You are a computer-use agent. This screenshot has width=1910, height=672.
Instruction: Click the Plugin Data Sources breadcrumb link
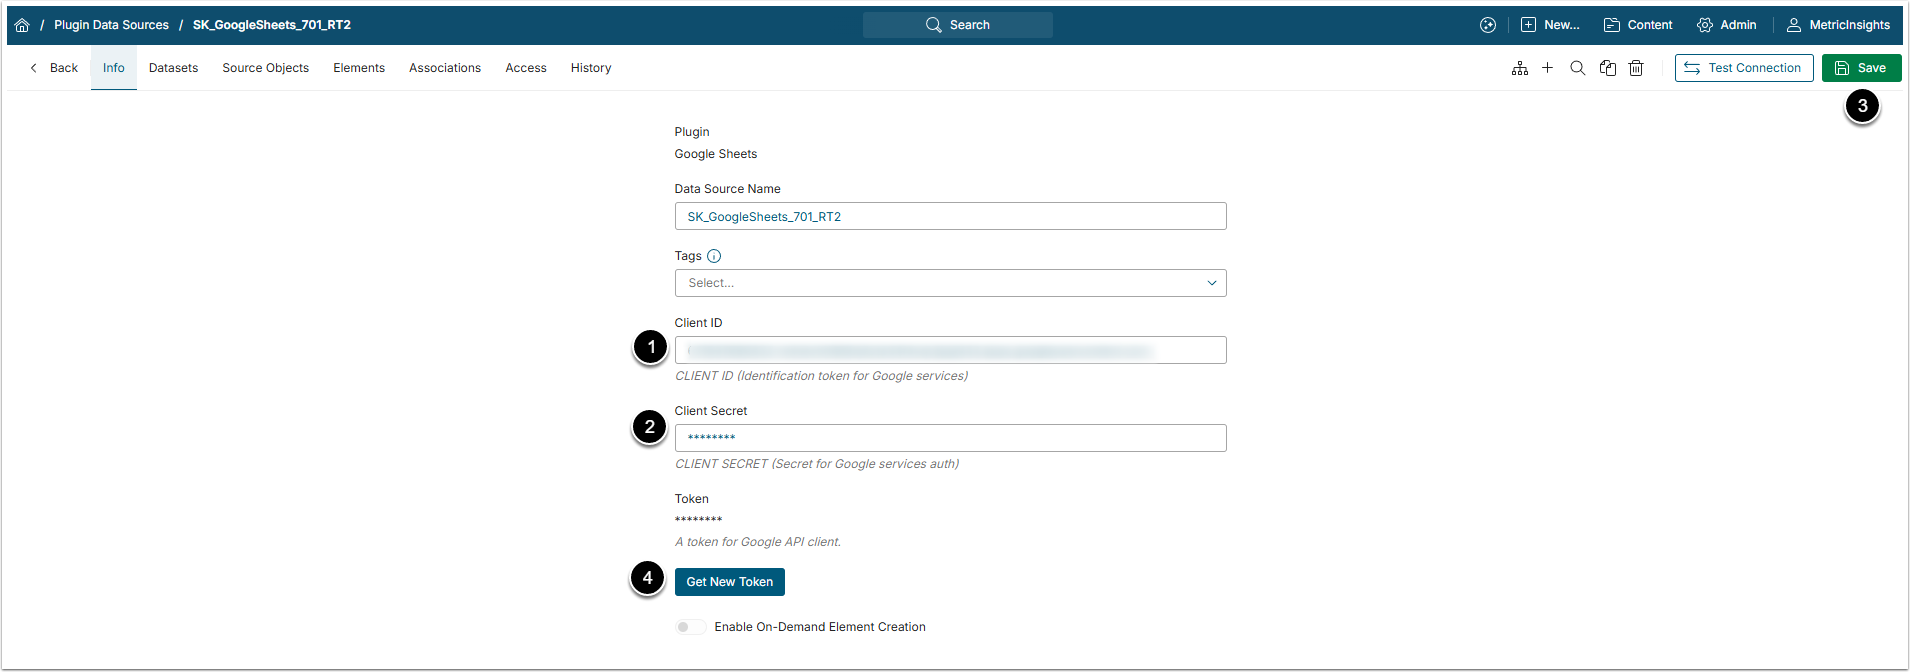point(111,25)
